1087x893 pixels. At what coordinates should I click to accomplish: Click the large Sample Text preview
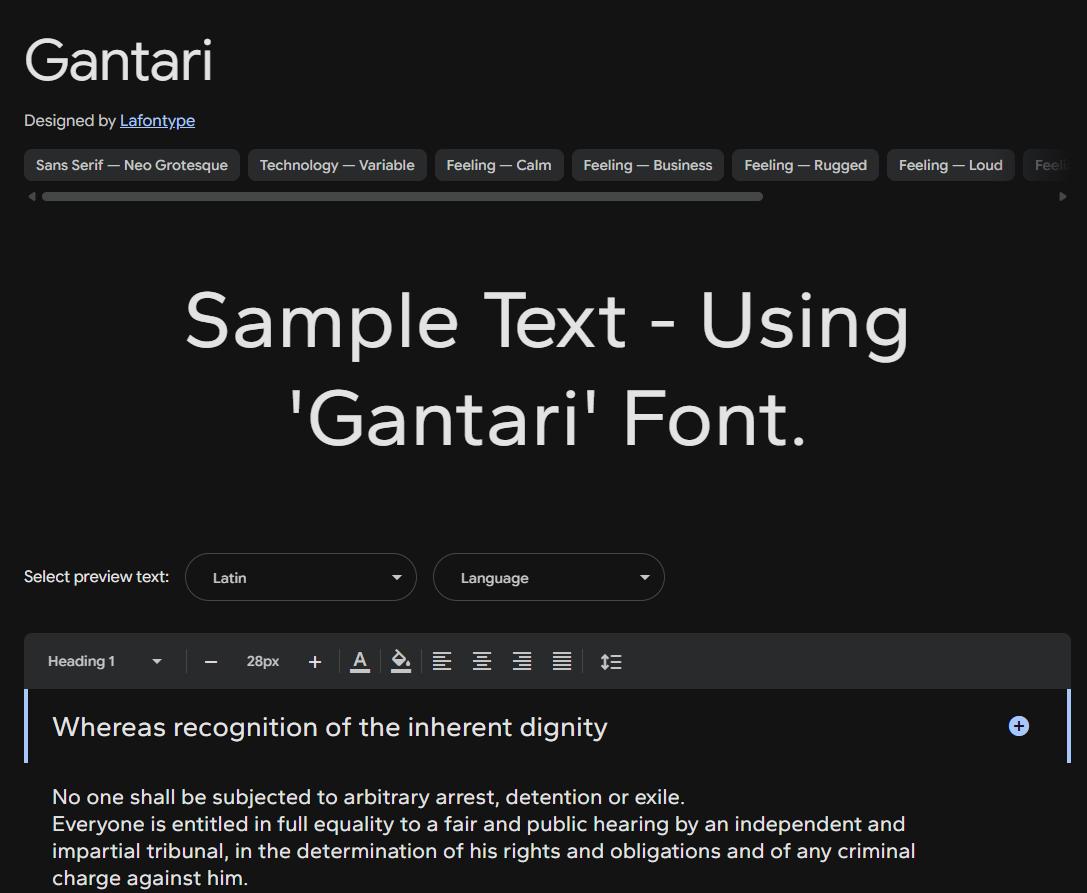pyautogui.click(x=547, y=370)
